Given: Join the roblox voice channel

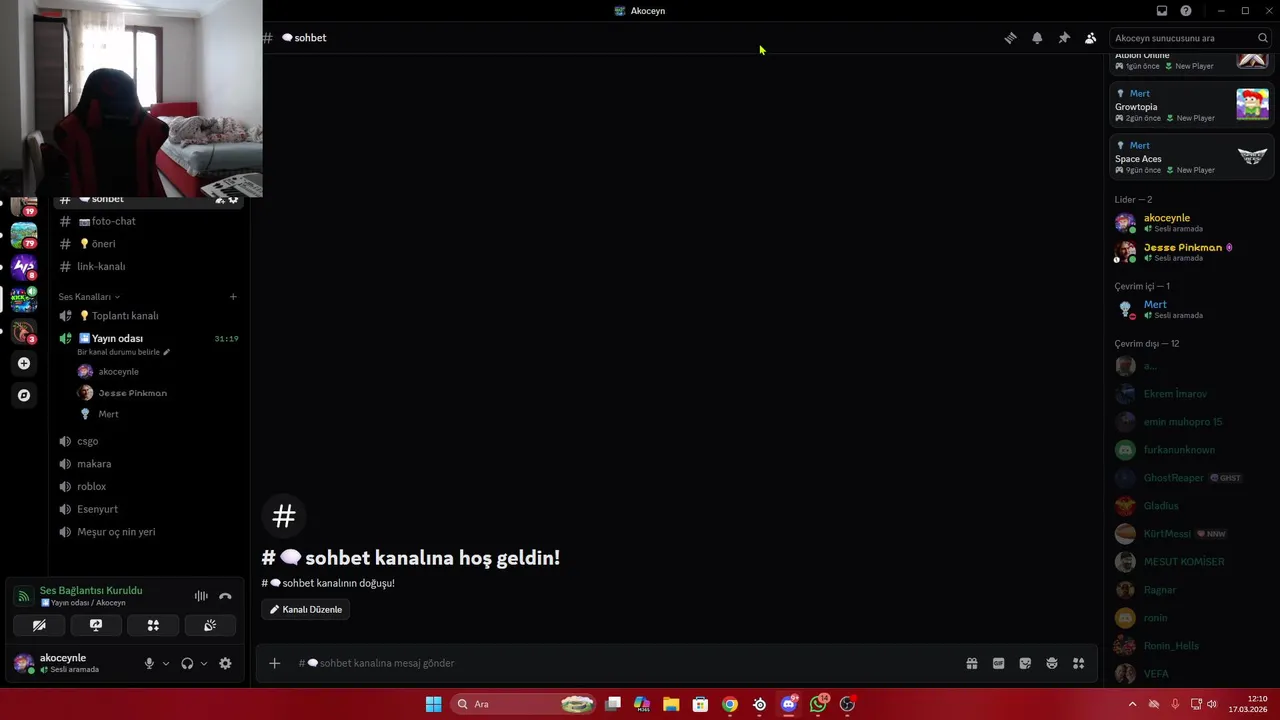Looking at the screenshot, I should (150, 487).
